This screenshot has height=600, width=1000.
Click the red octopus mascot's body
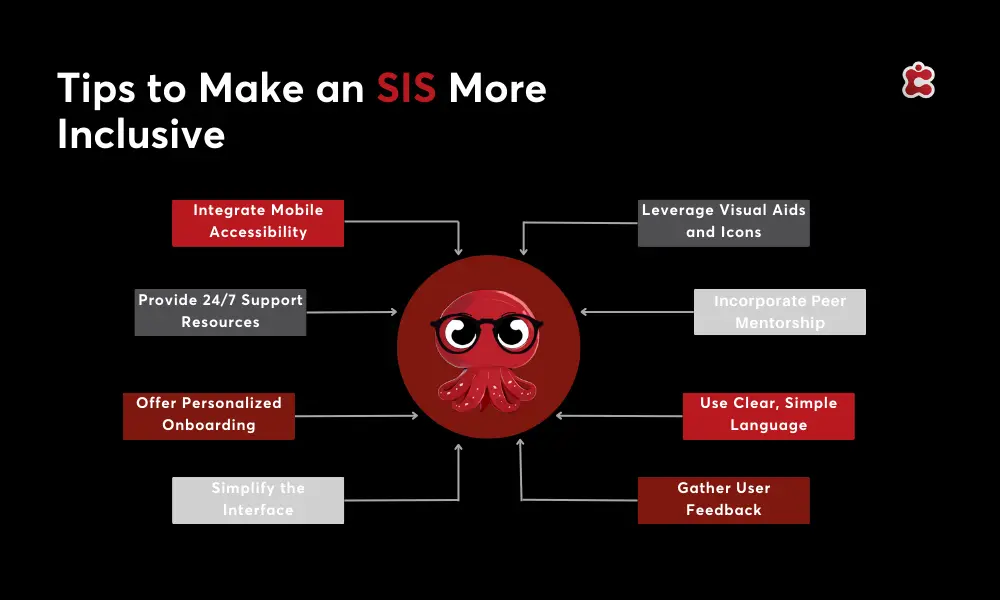[487, 307]
